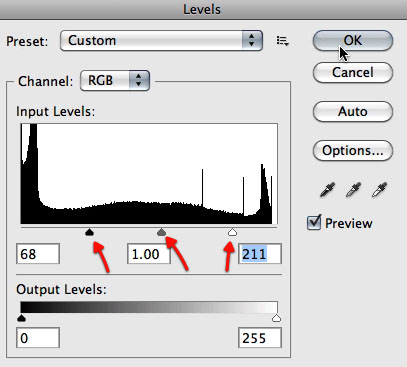Click the input highlights white slider
The height and width of the screenshot is (367, 407).
pos(232,232)
